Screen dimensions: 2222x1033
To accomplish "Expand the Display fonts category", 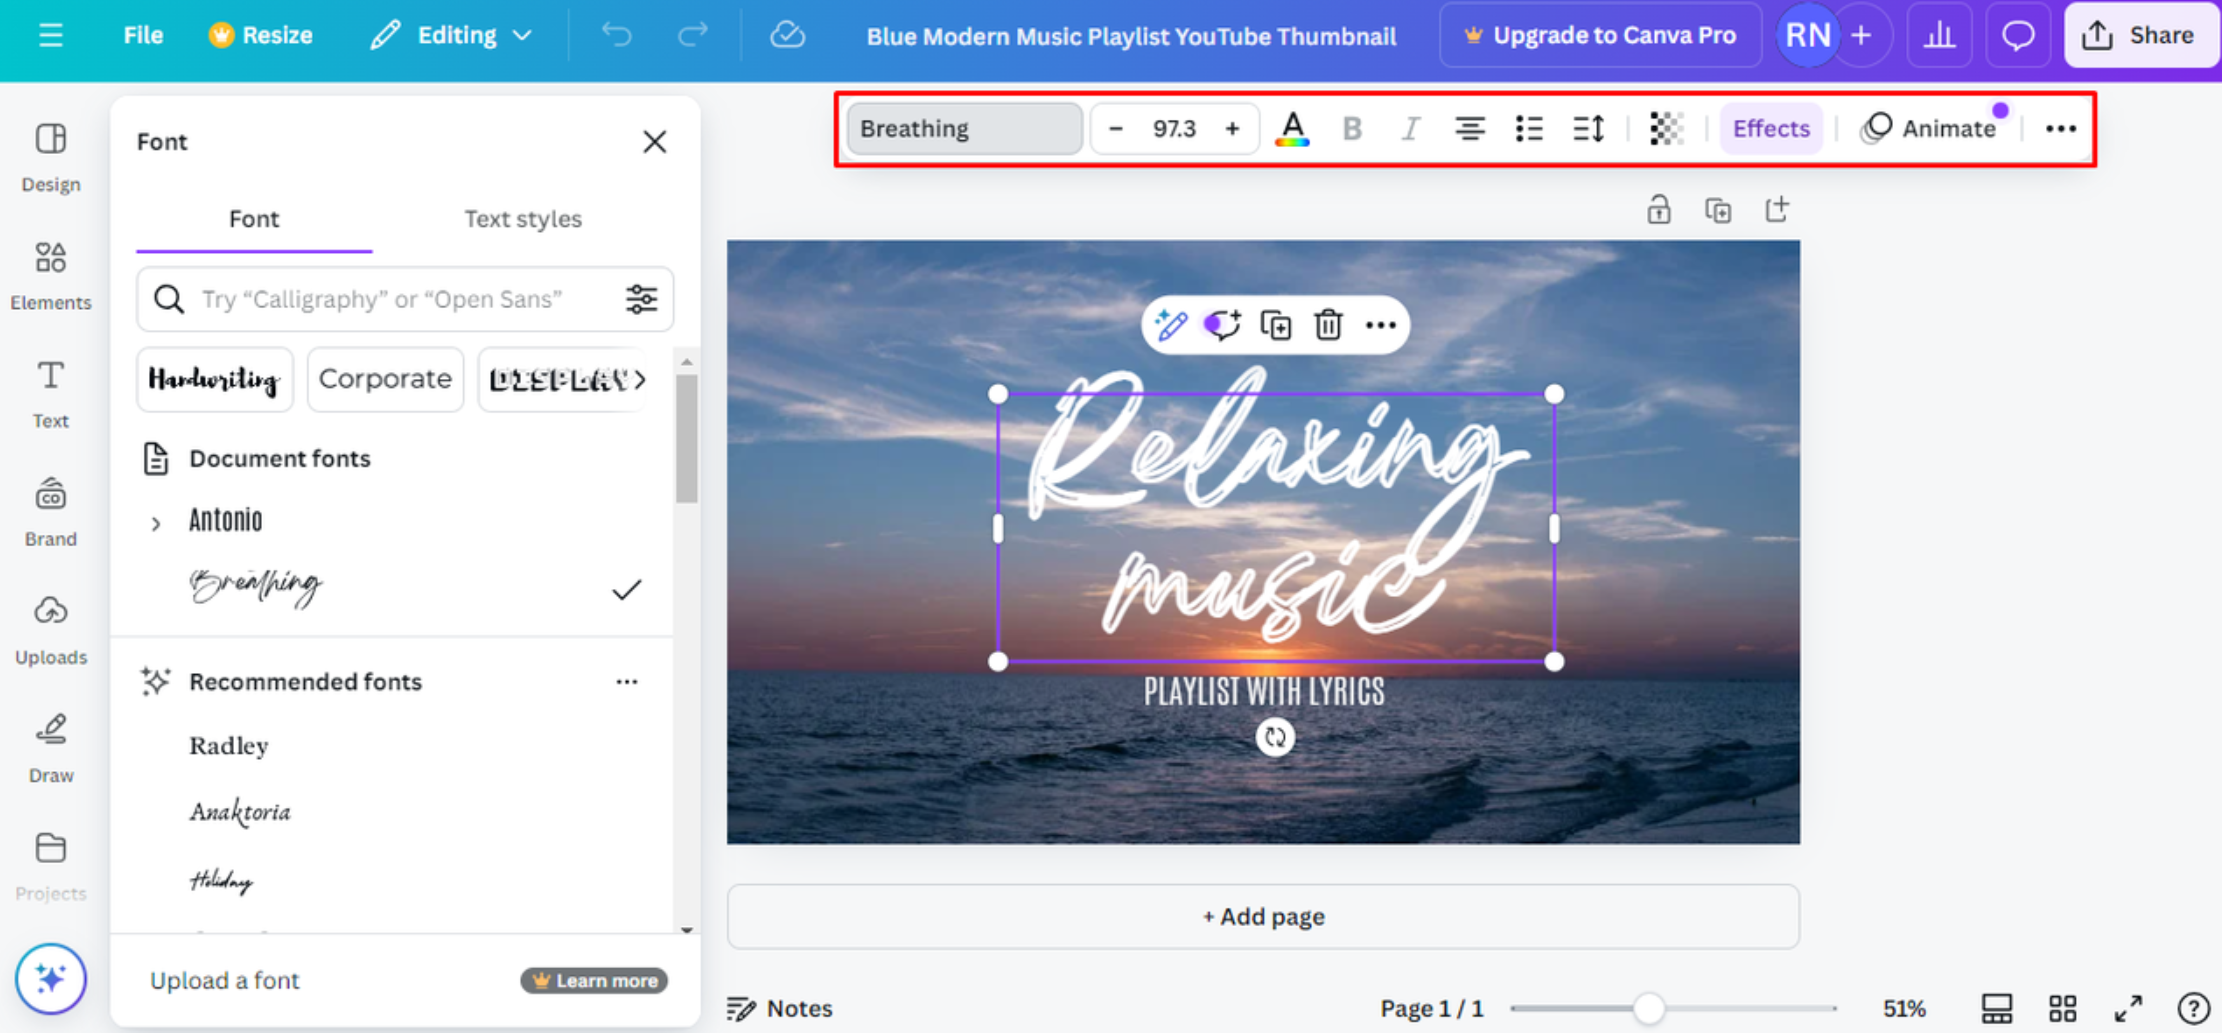I will click(x=562, y=379).
